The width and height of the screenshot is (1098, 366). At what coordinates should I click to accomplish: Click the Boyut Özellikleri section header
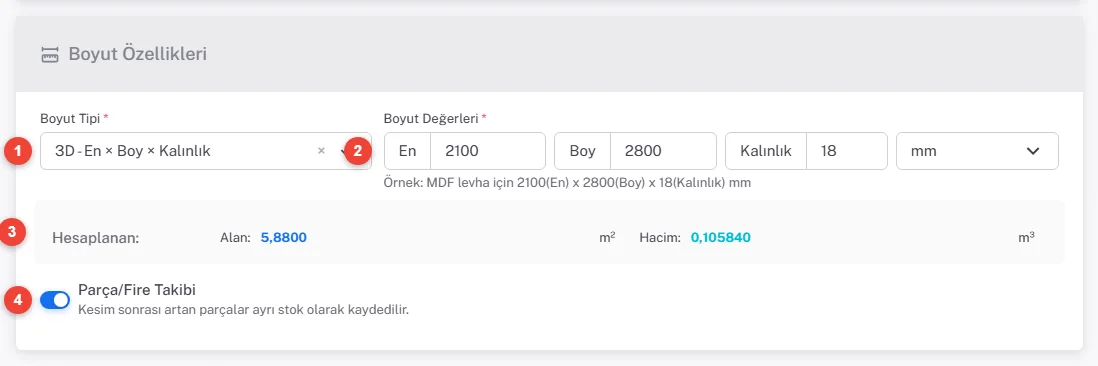549,54
